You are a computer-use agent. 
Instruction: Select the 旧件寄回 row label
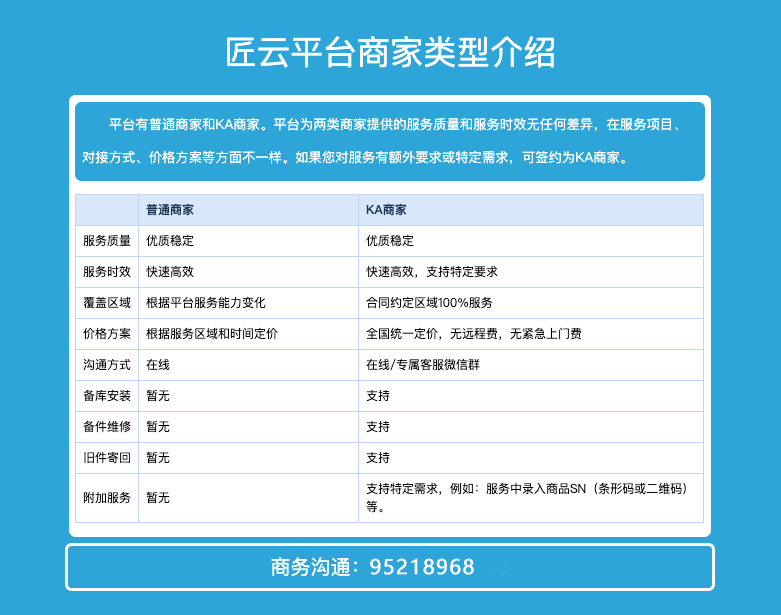(107, 458)
